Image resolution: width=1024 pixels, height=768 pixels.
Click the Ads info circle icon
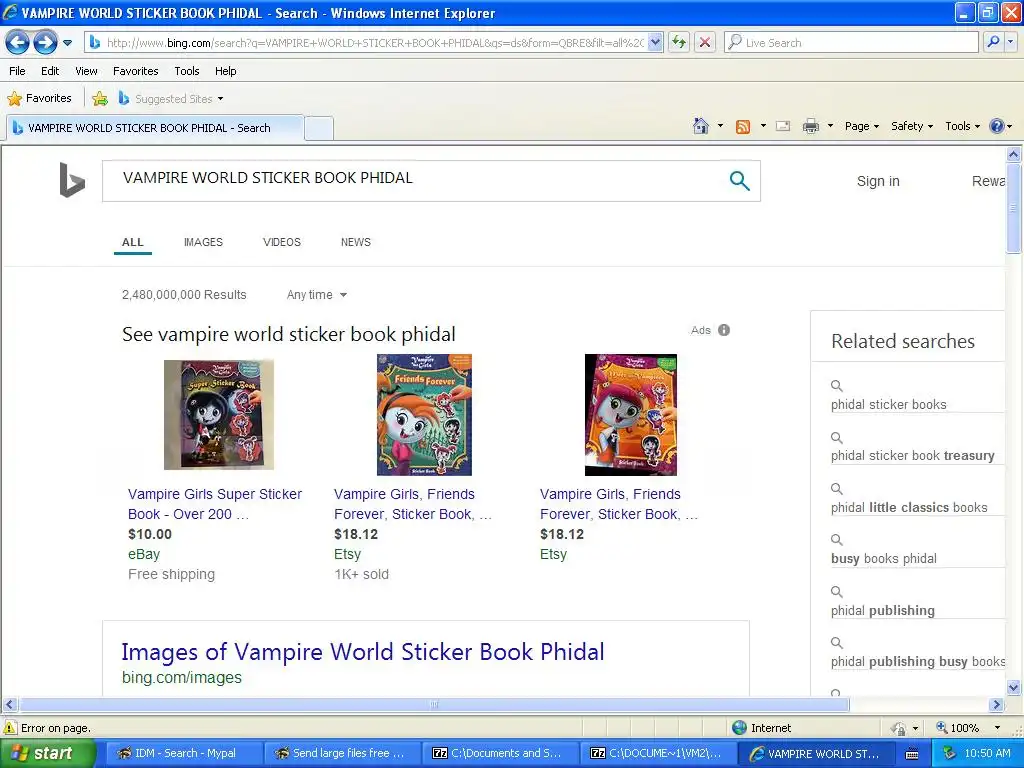[724, 330]
